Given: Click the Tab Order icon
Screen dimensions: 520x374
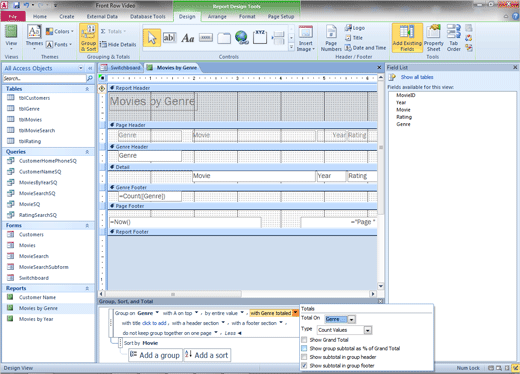Looking at the screenshot, I should click(x=454, y=38).
